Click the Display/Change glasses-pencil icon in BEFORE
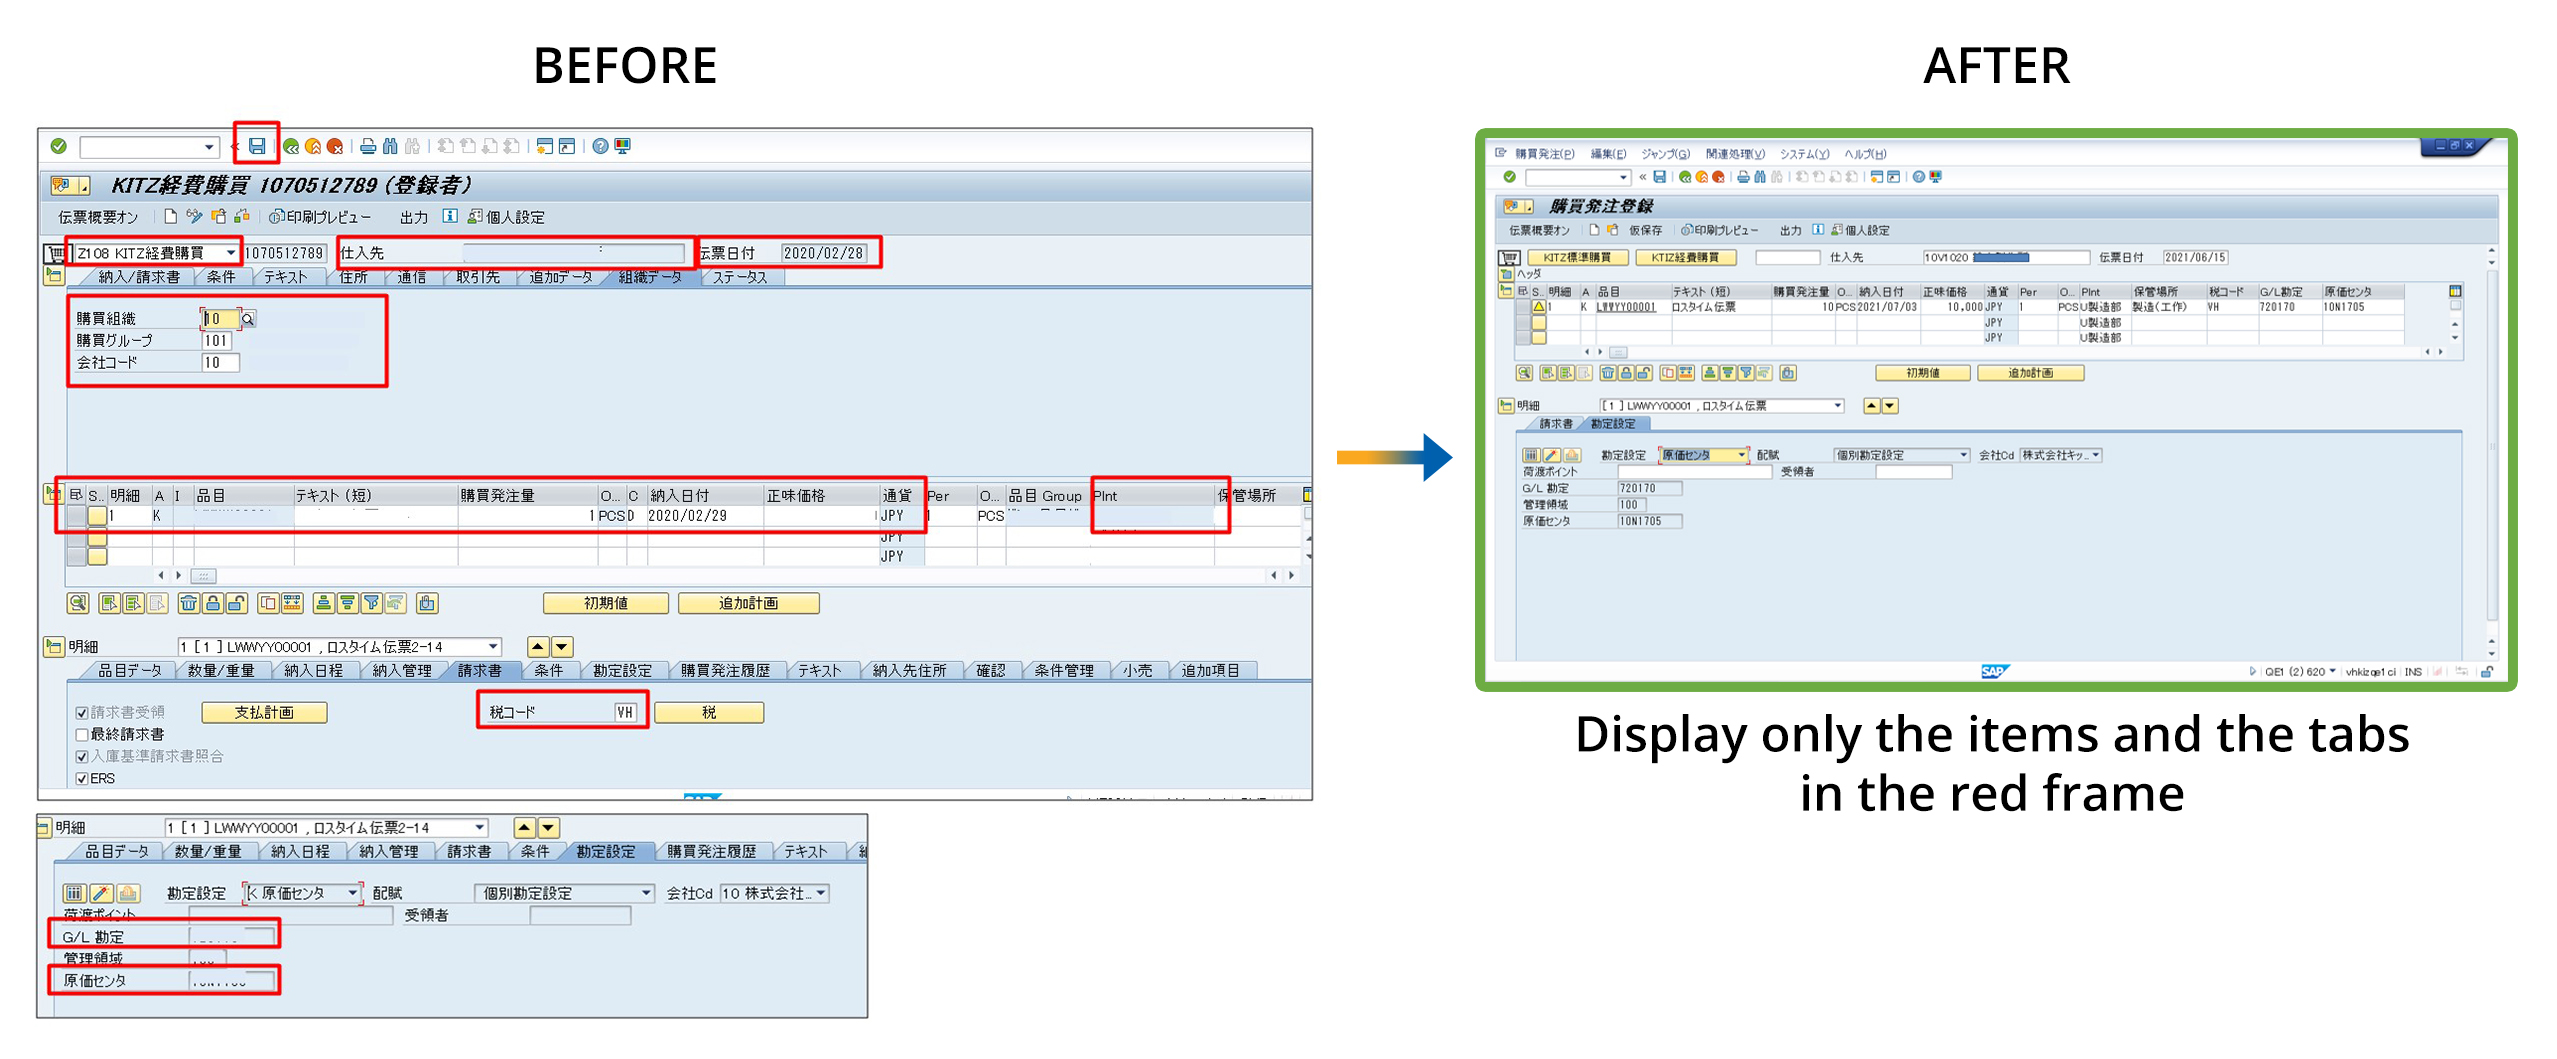 (x=194, y=216)
